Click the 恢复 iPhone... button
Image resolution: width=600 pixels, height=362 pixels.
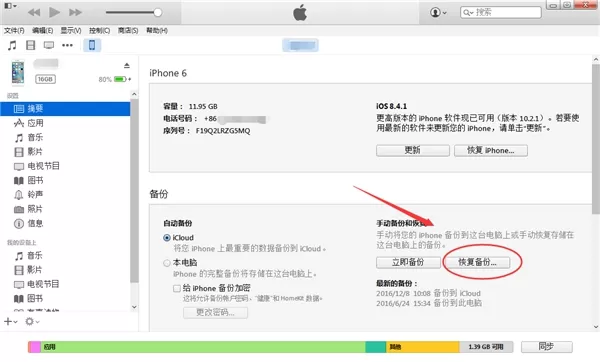pos(491,150)
